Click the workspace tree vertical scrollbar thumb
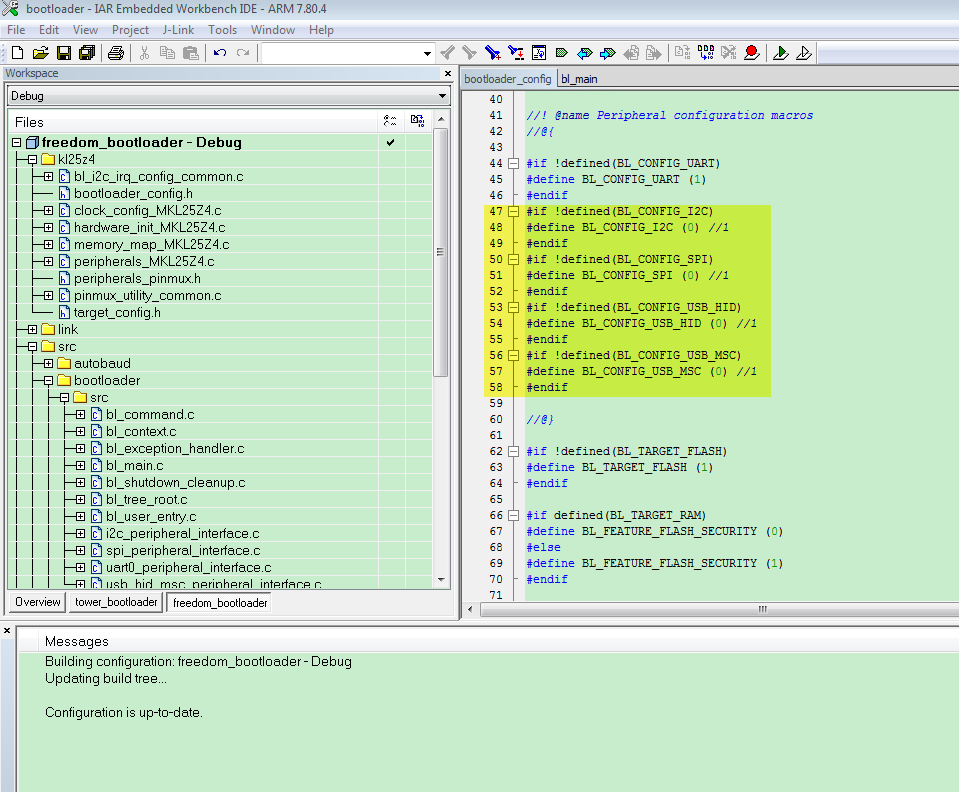The width and height of the screenshot is (959, 792). click(440, 253)
